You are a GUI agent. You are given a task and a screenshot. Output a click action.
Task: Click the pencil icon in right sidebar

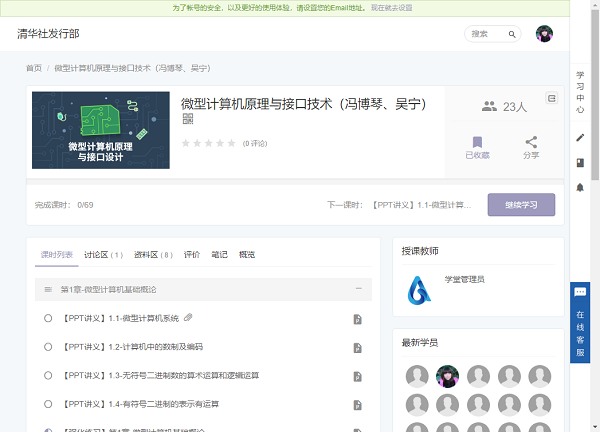(x=580, y=138)
